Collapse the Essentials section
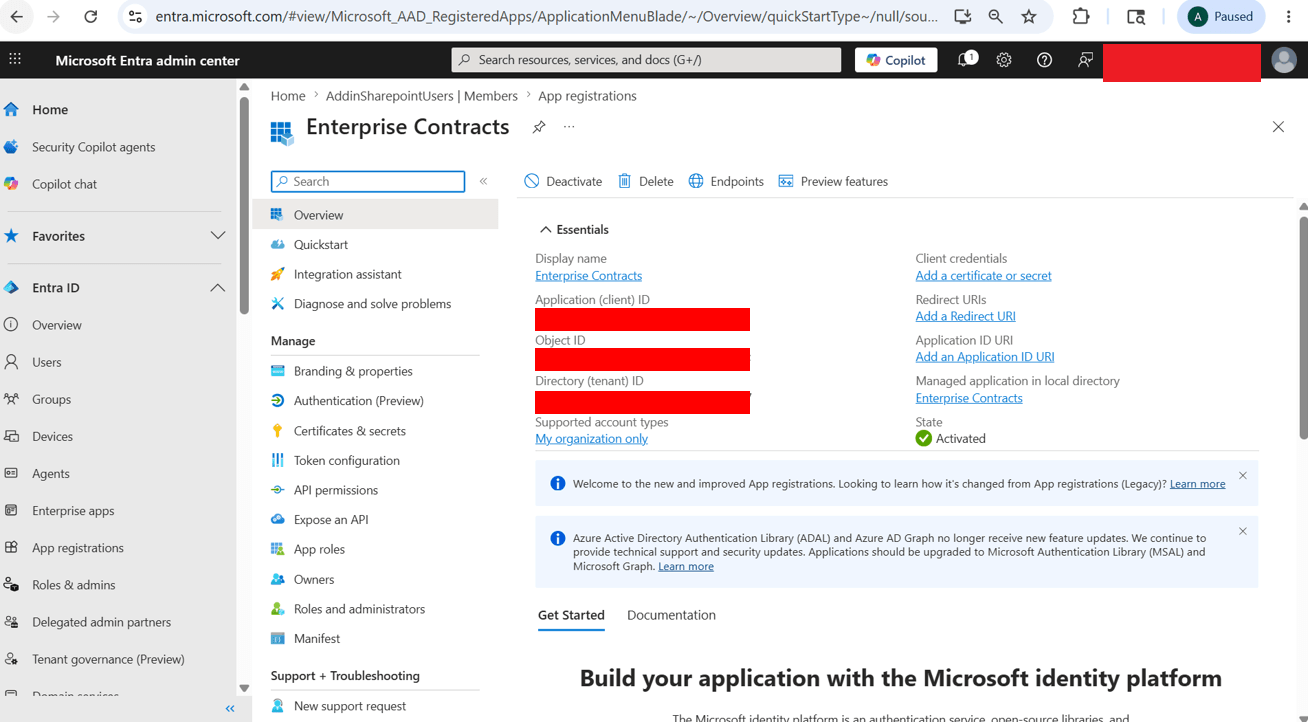Image resolution: width=1308 pixels, height=723 pixels. [x=574, y=229]
